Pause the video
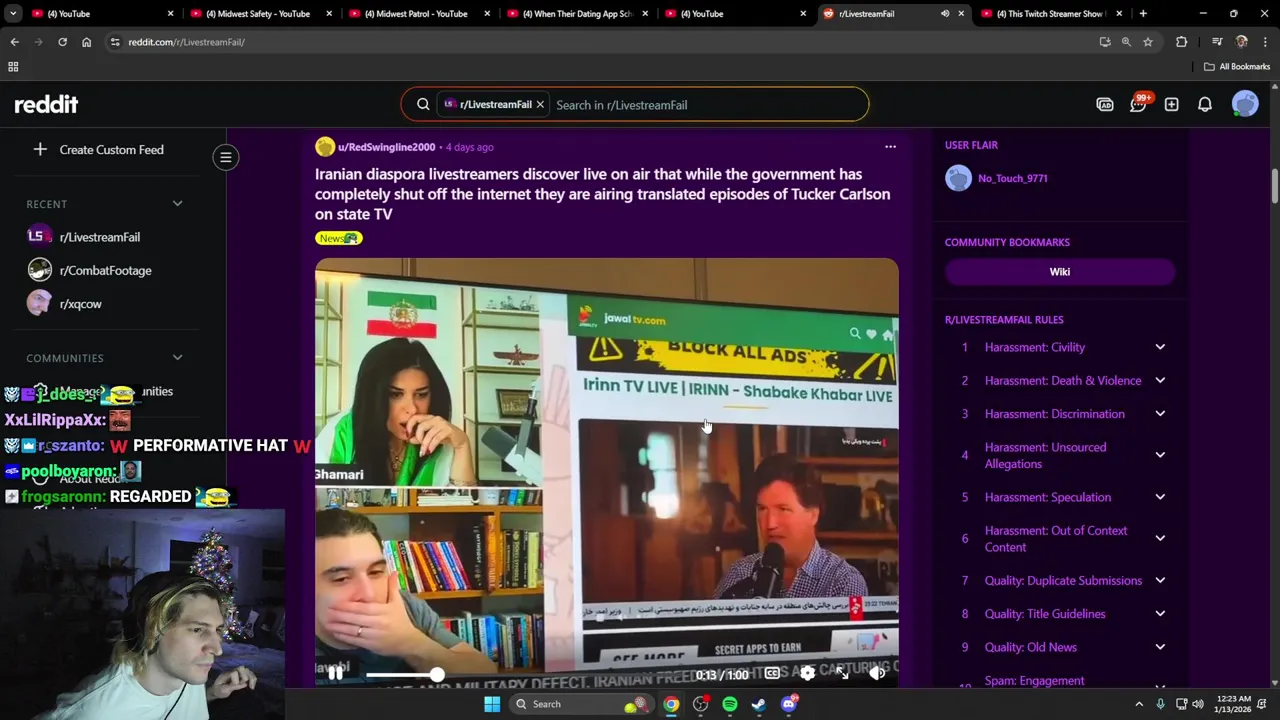1280x720 pixels. tap(335, 674)
